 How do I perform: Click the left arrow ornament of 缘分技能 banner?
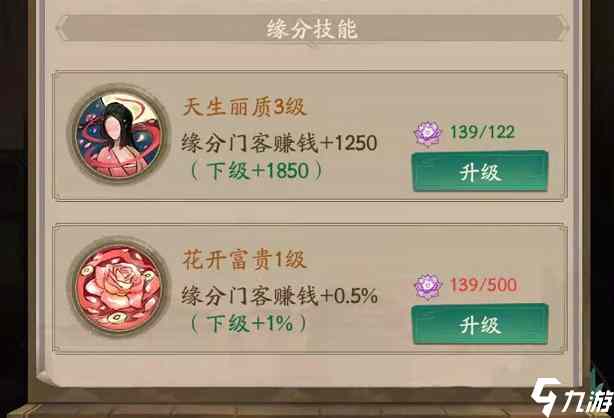click(x=63, y=28)
